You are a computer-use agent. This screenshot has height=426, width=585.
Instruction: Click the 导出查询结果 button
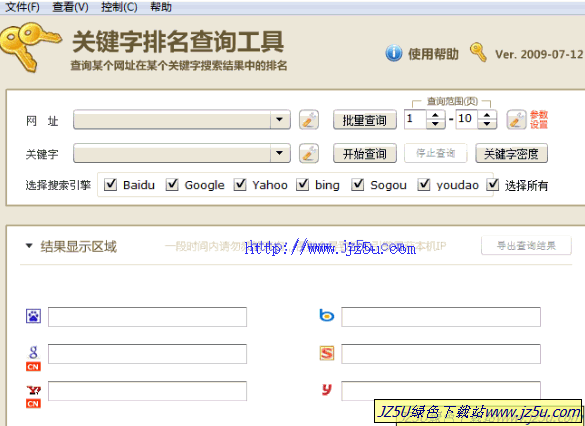tap(526, 245)
